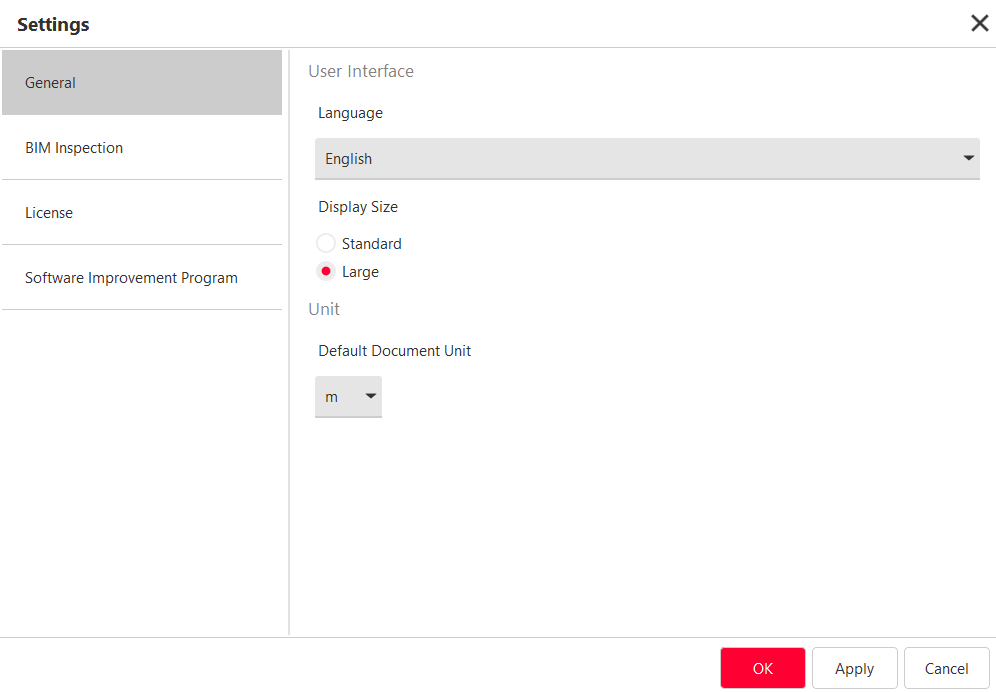The height and width of the screenshot is (692, 996).
Task: Confirm settings with the red OK button
Action: (x=762, y=669)
